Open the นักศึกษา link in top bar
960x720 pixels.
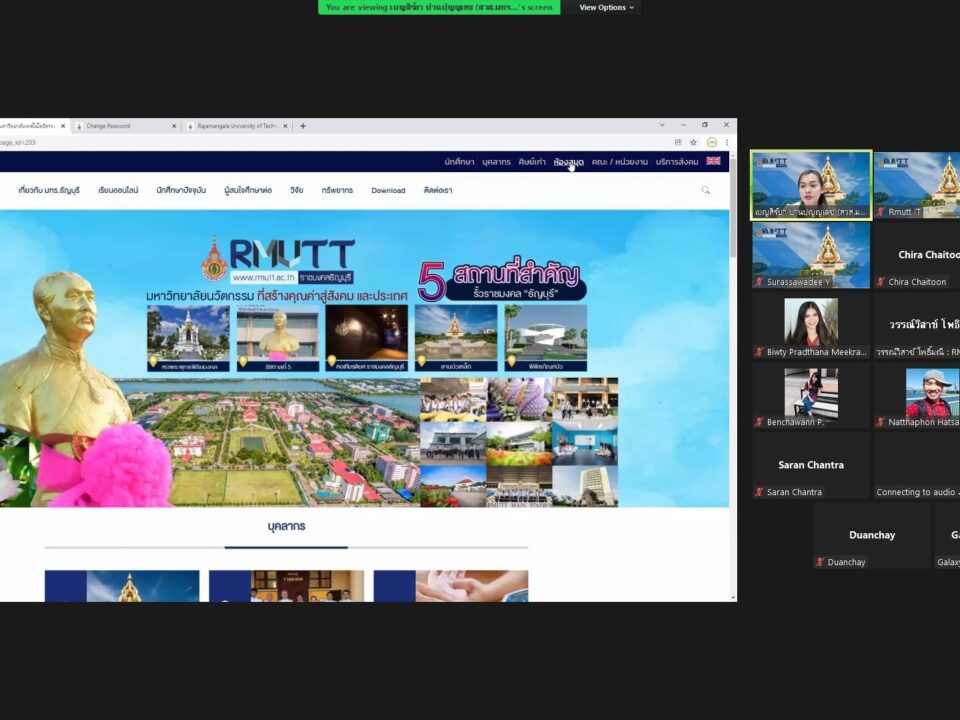pos(459,162)
